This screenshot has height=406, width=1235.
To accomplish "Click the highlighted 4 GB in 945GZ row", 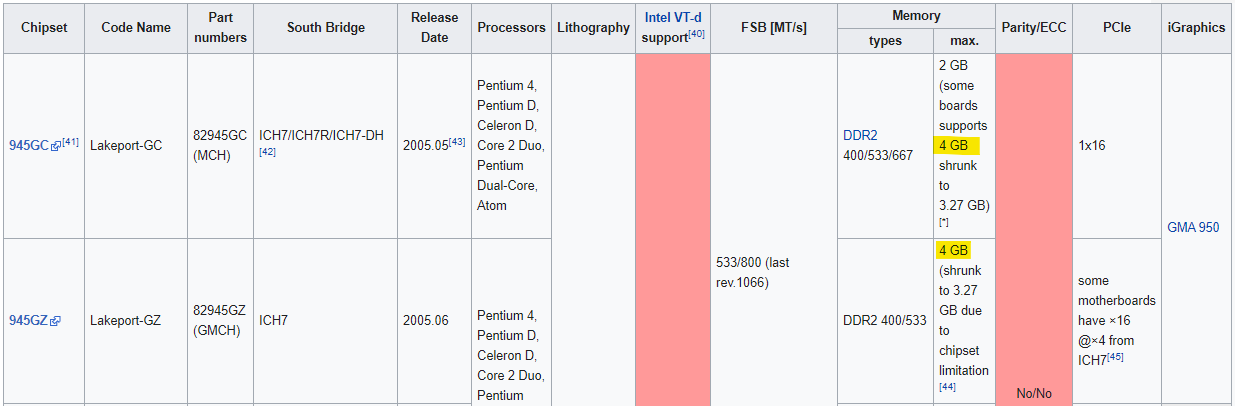I will (x=953, y=250).
